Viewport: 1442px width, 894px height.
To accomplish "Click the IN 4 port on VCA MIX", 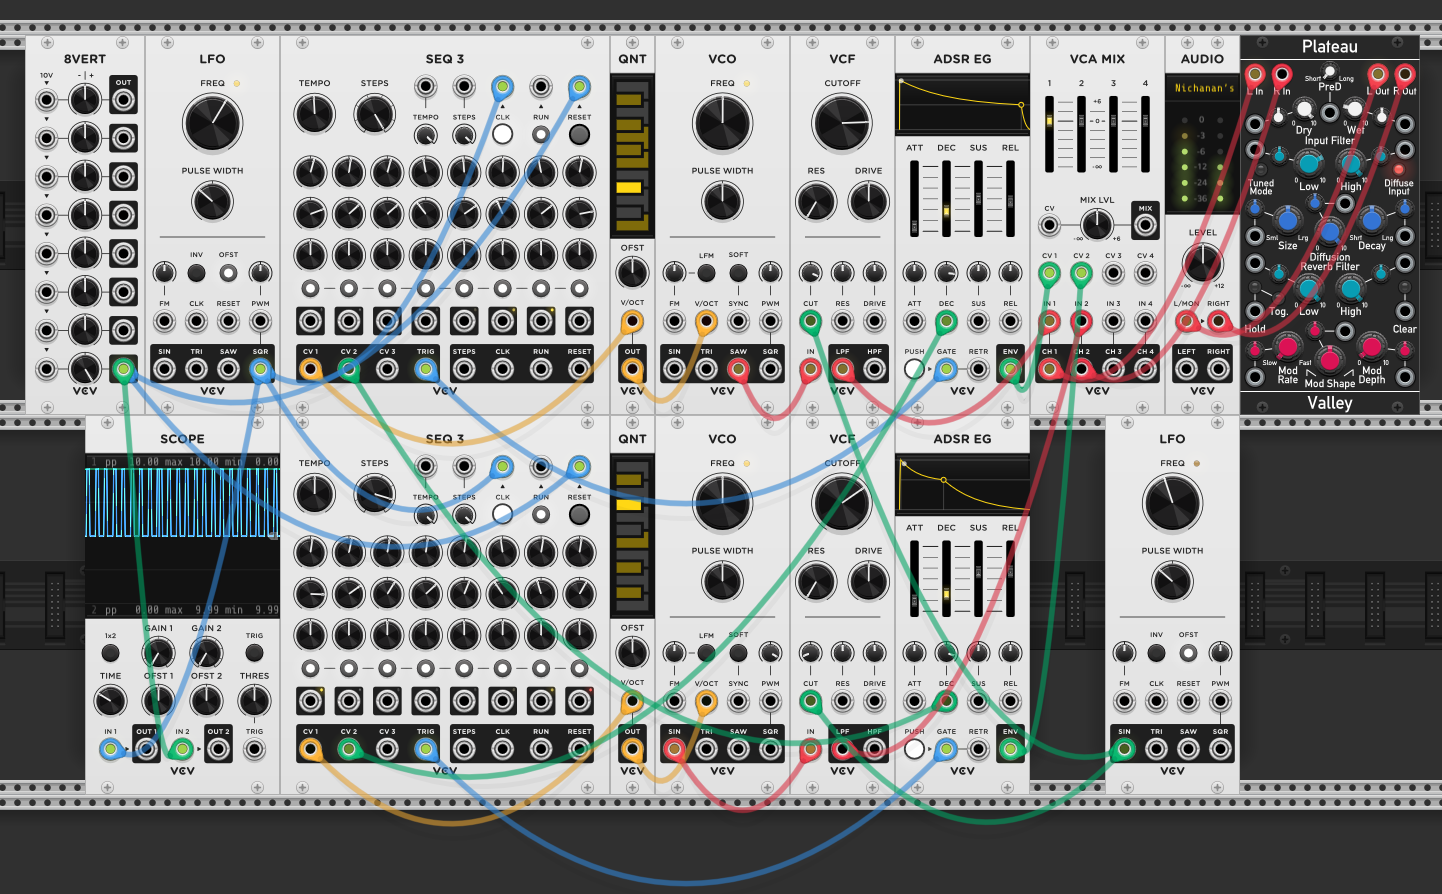I will pyautogui.click(x=1145, y=321).
